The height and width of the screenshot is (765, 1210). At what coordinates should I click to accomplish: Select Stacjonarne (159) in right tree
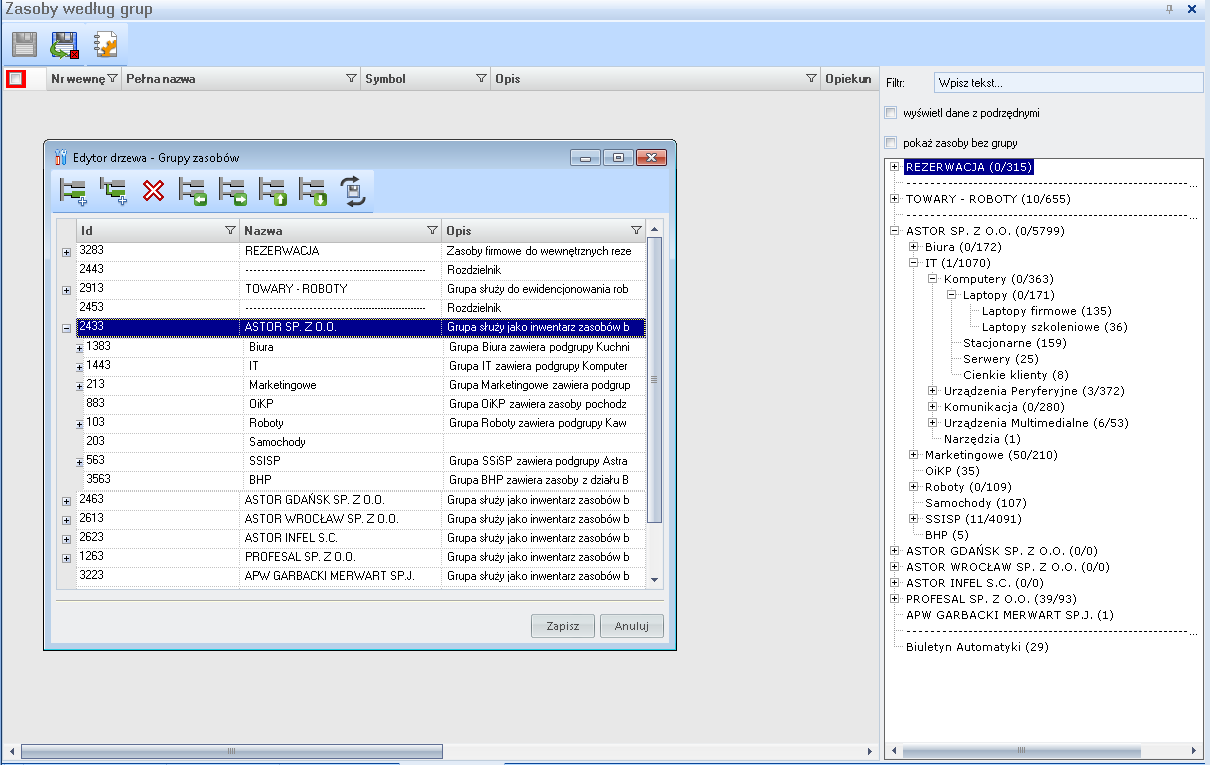[x=1015, y=343]
